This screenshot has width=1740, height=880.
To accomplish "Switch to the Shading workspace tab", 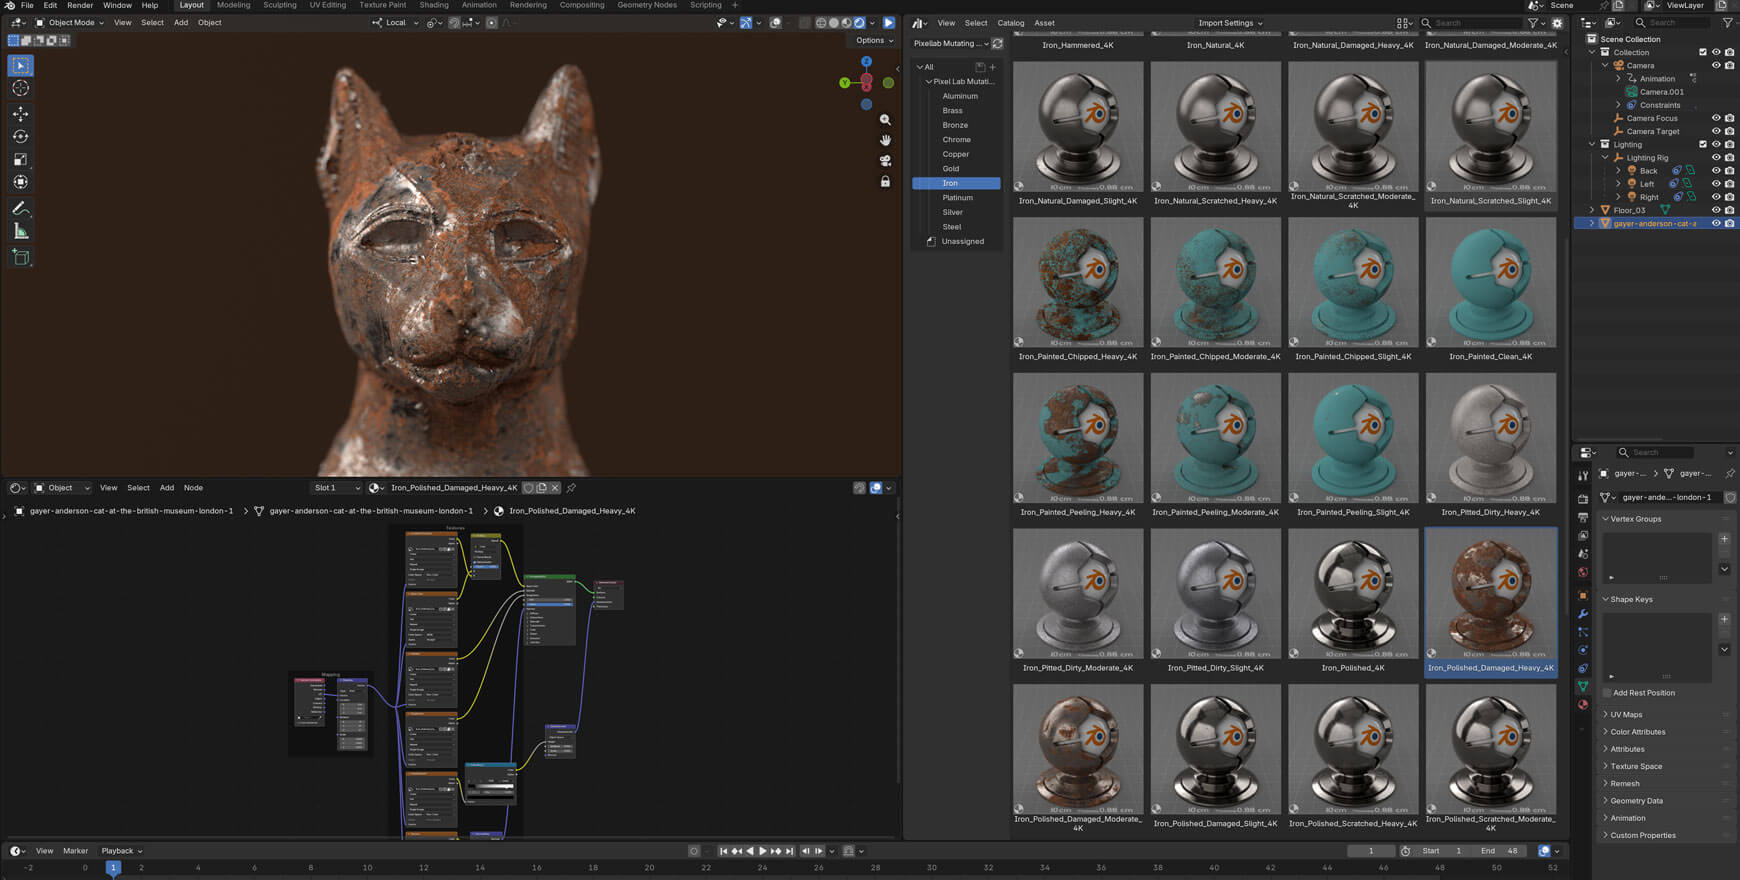I will 434,5.
